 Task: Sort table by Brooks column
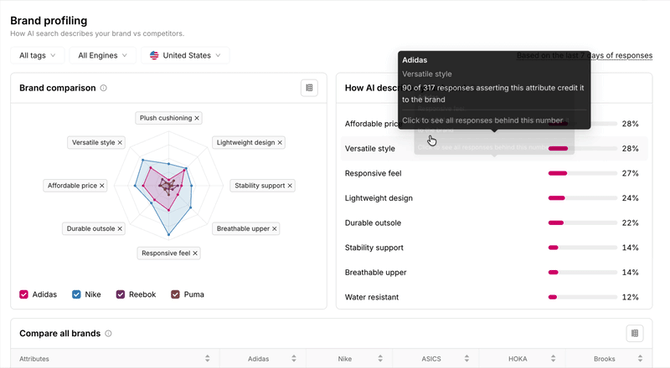(x=640, y=359)
